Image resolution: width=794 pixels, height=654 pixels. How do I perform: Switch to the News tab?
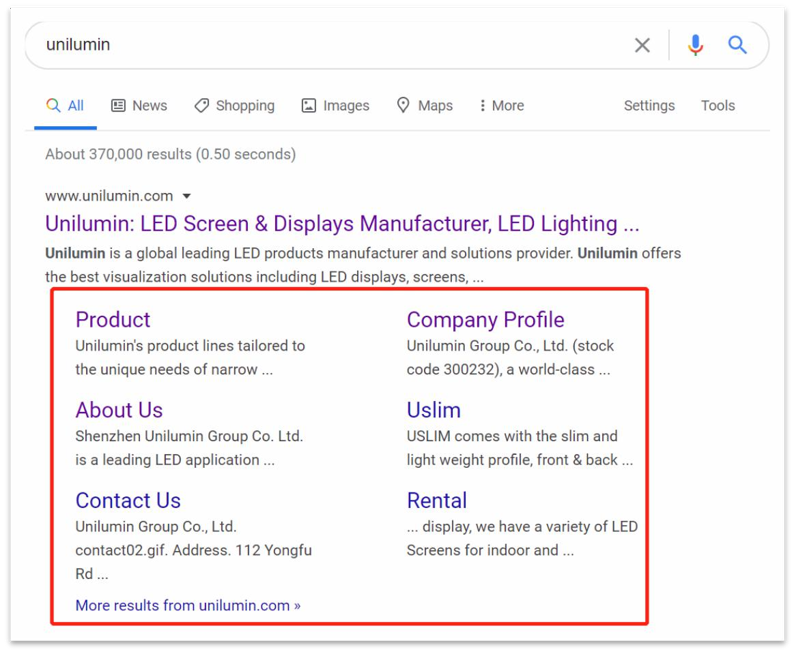pyautogui.click(x=139, y=105)
